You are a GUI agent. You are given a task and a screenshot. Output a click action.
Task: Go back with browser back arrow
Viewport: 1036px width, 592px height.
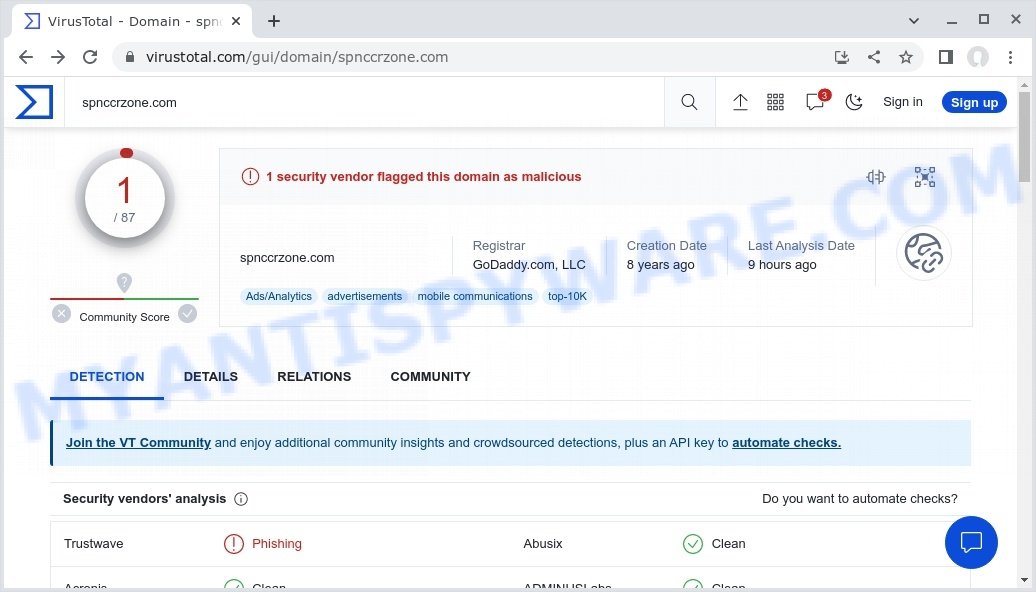(x=26, y=57)
